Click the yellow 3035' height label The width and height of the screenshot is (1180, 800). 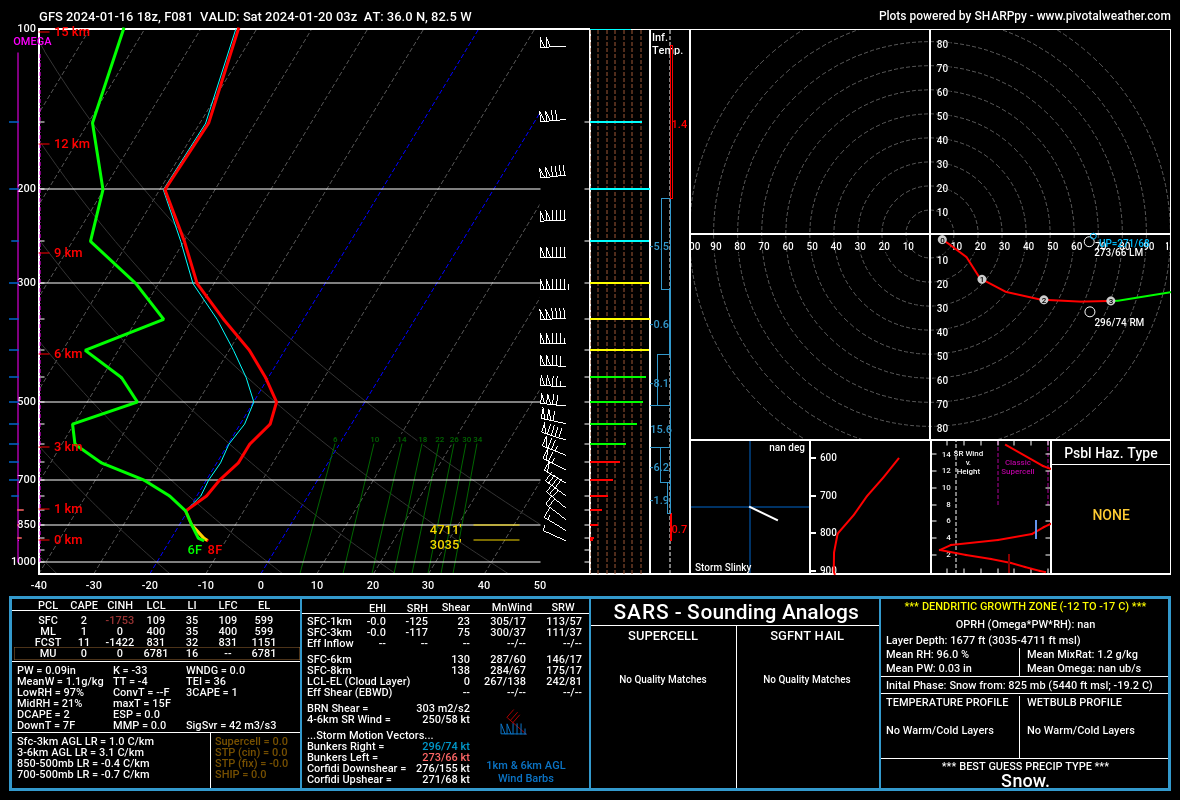445,545
